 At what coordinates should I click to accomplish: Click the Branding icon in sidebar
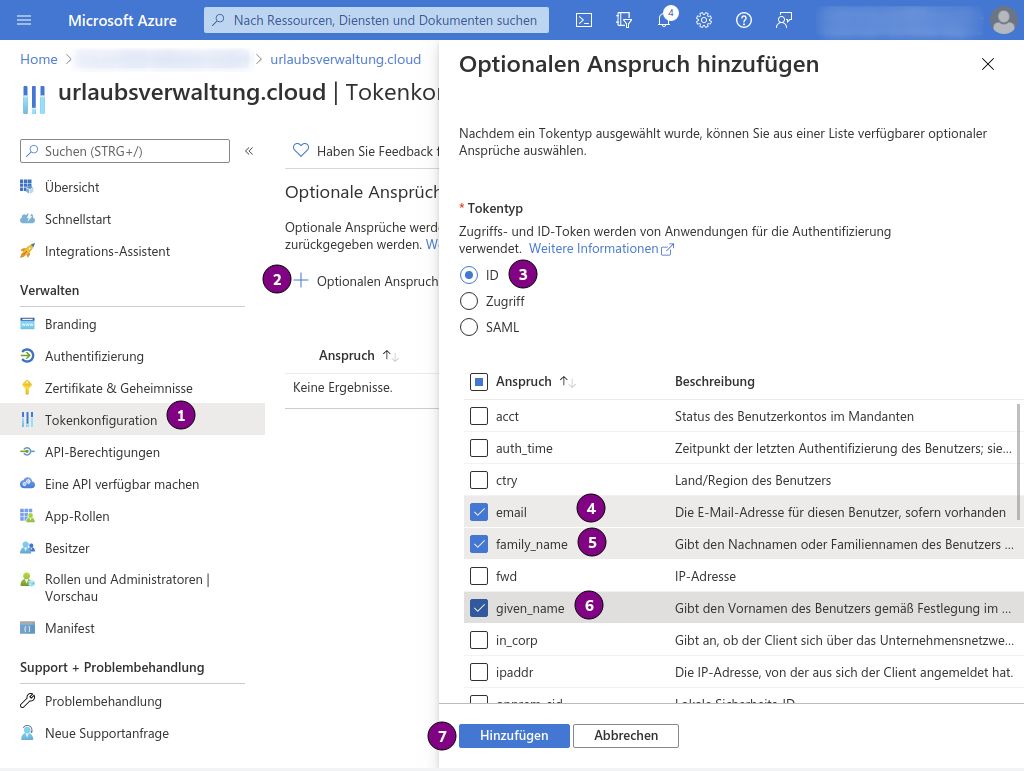(x=27, y=324)
